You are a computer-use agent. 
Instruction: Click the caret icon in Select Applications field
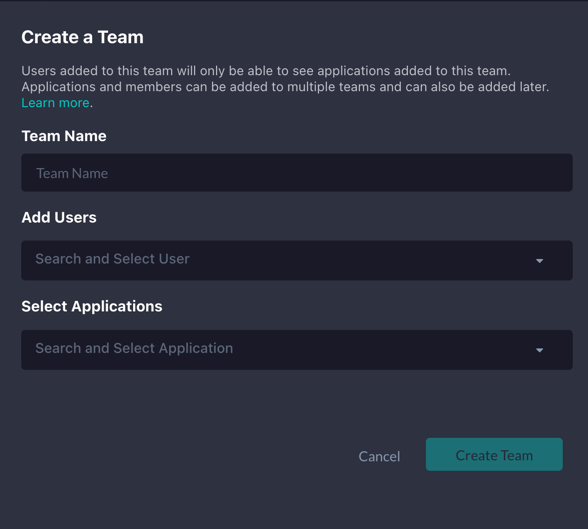[x=539, y=350]
